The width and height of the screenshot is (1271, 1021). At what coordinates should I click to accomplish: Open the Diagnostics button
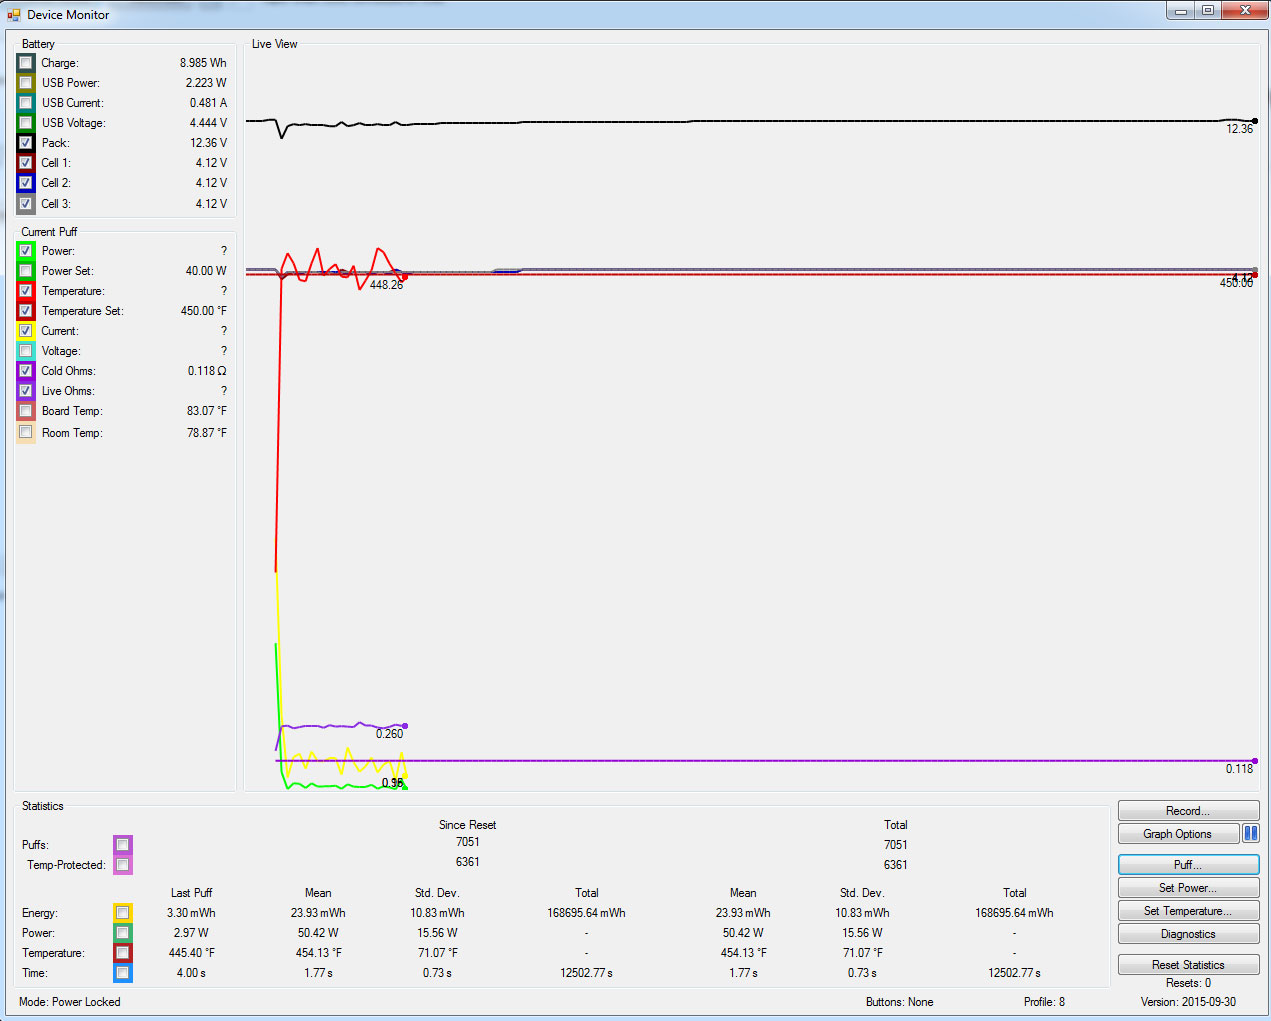pyautogui.click(x=1187, y=934)
